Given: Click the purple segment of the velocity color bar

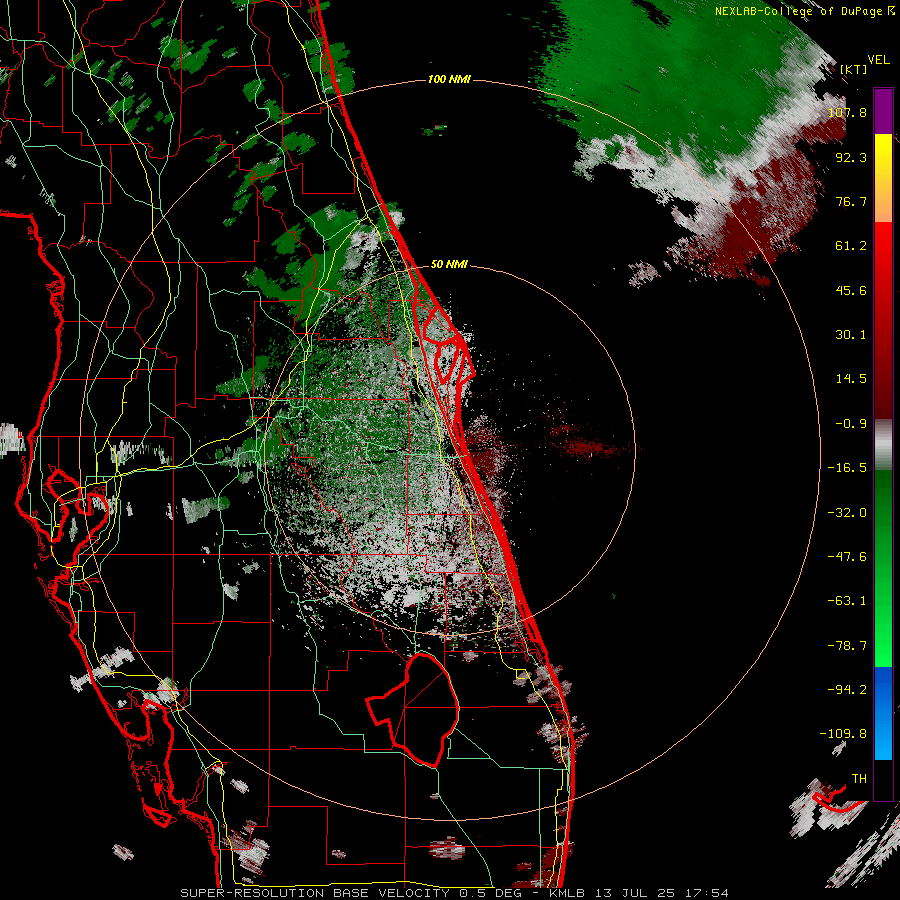Looking at the screenshot, I should pos(883,111).
